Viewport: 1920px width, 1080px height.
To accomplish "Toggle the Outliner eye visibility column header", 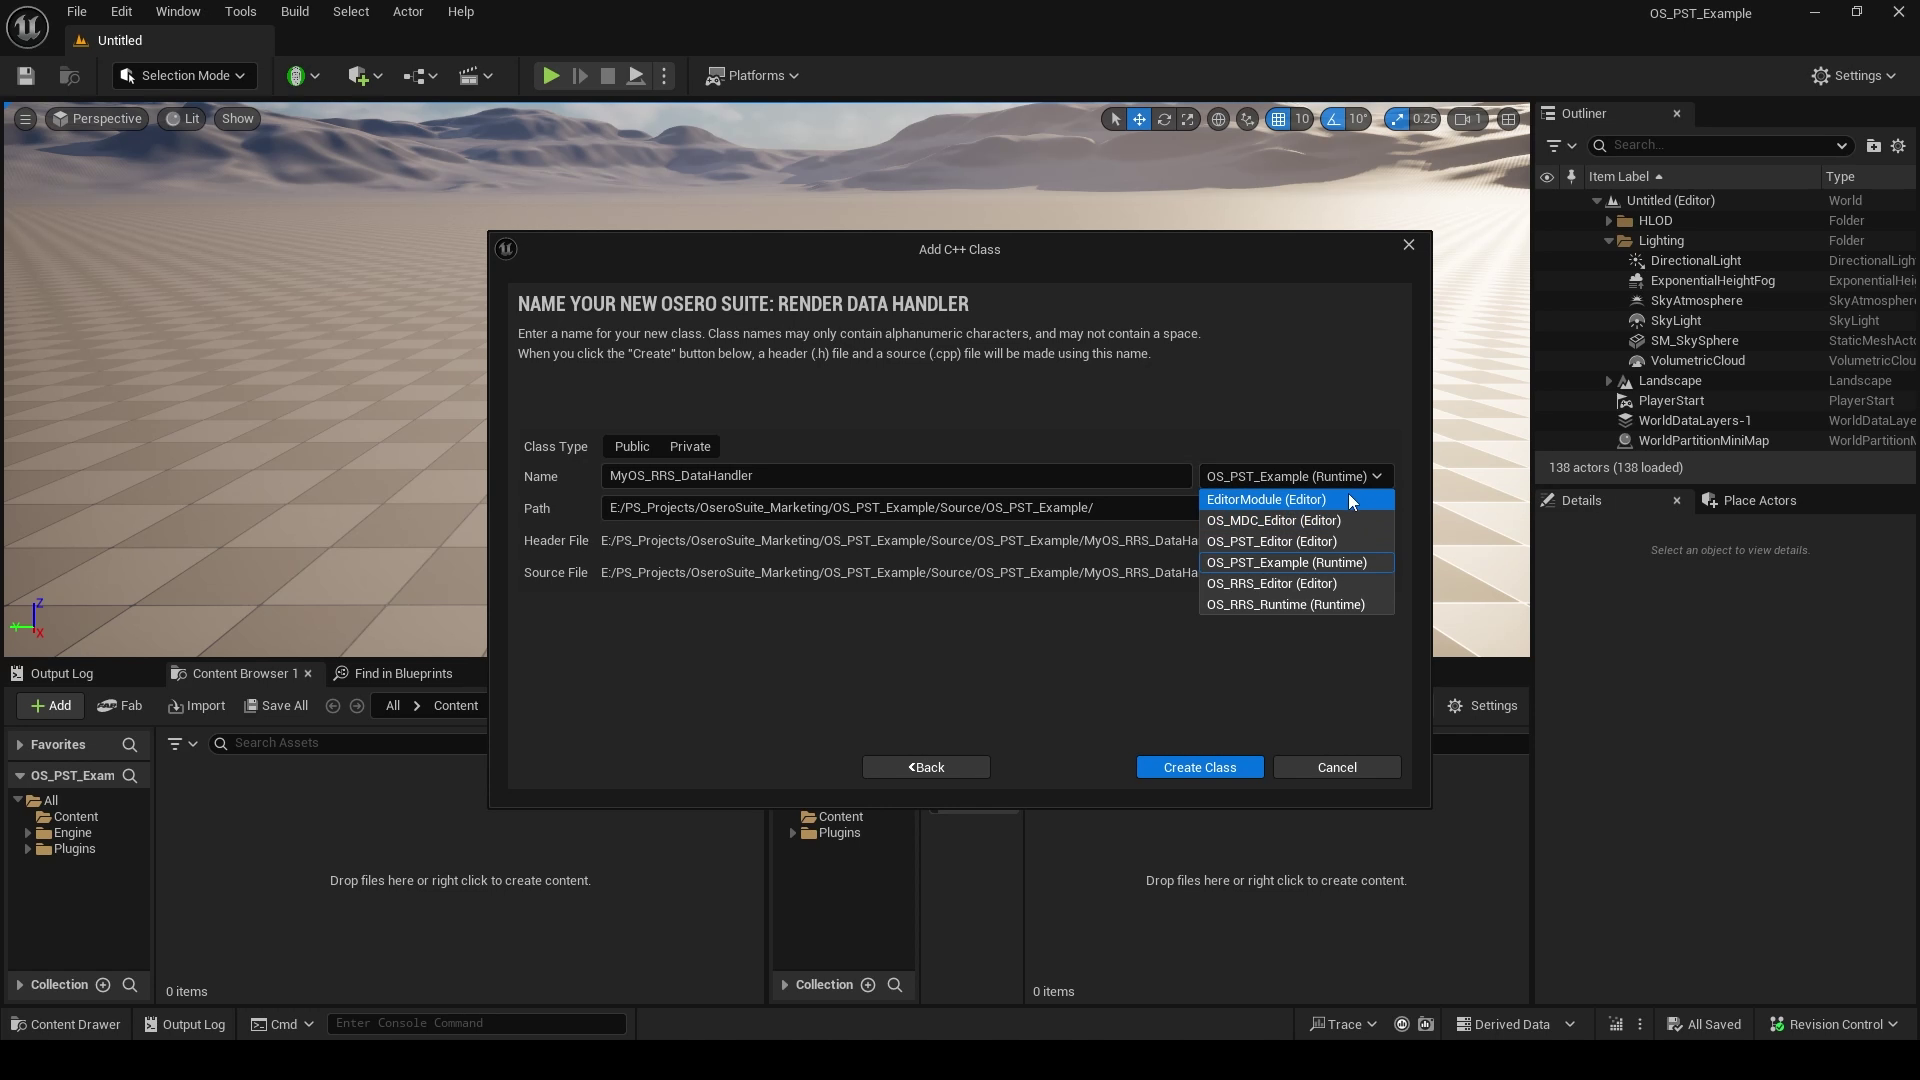I will tap(1547, 177).
